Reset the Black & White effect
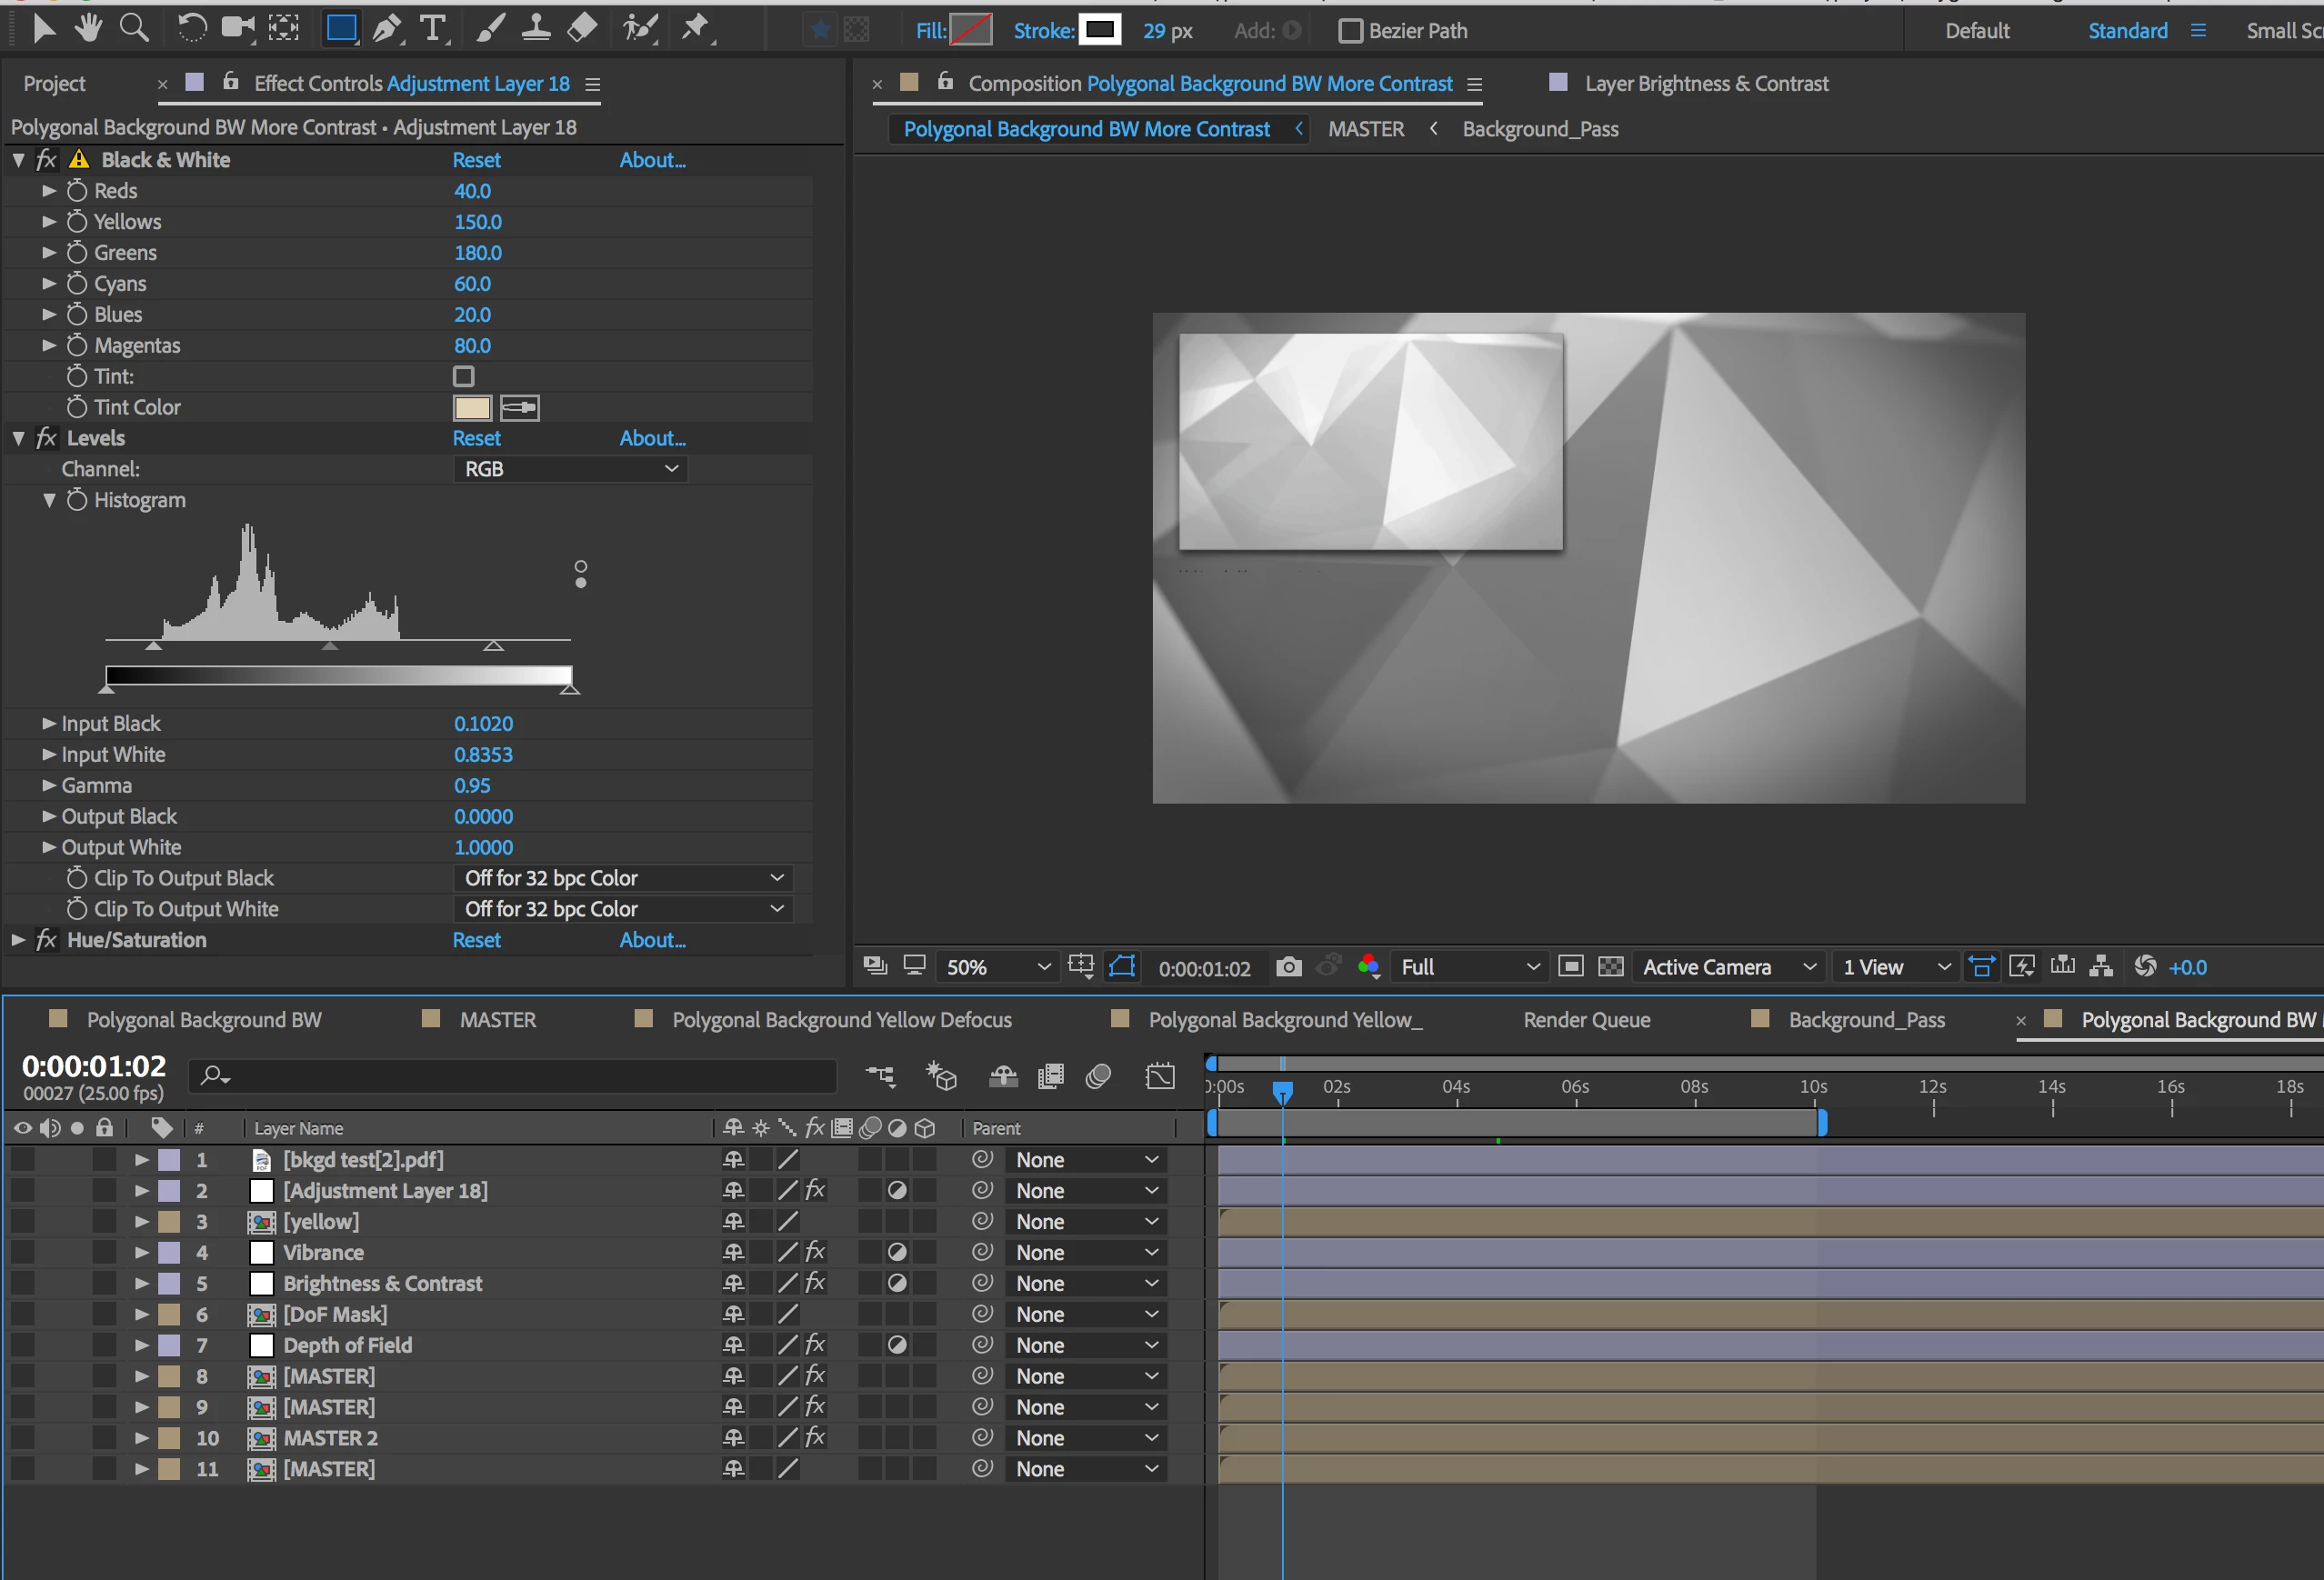This screenshot has width=2324, height=1580. pyautogui.click(x=476, y=160)
